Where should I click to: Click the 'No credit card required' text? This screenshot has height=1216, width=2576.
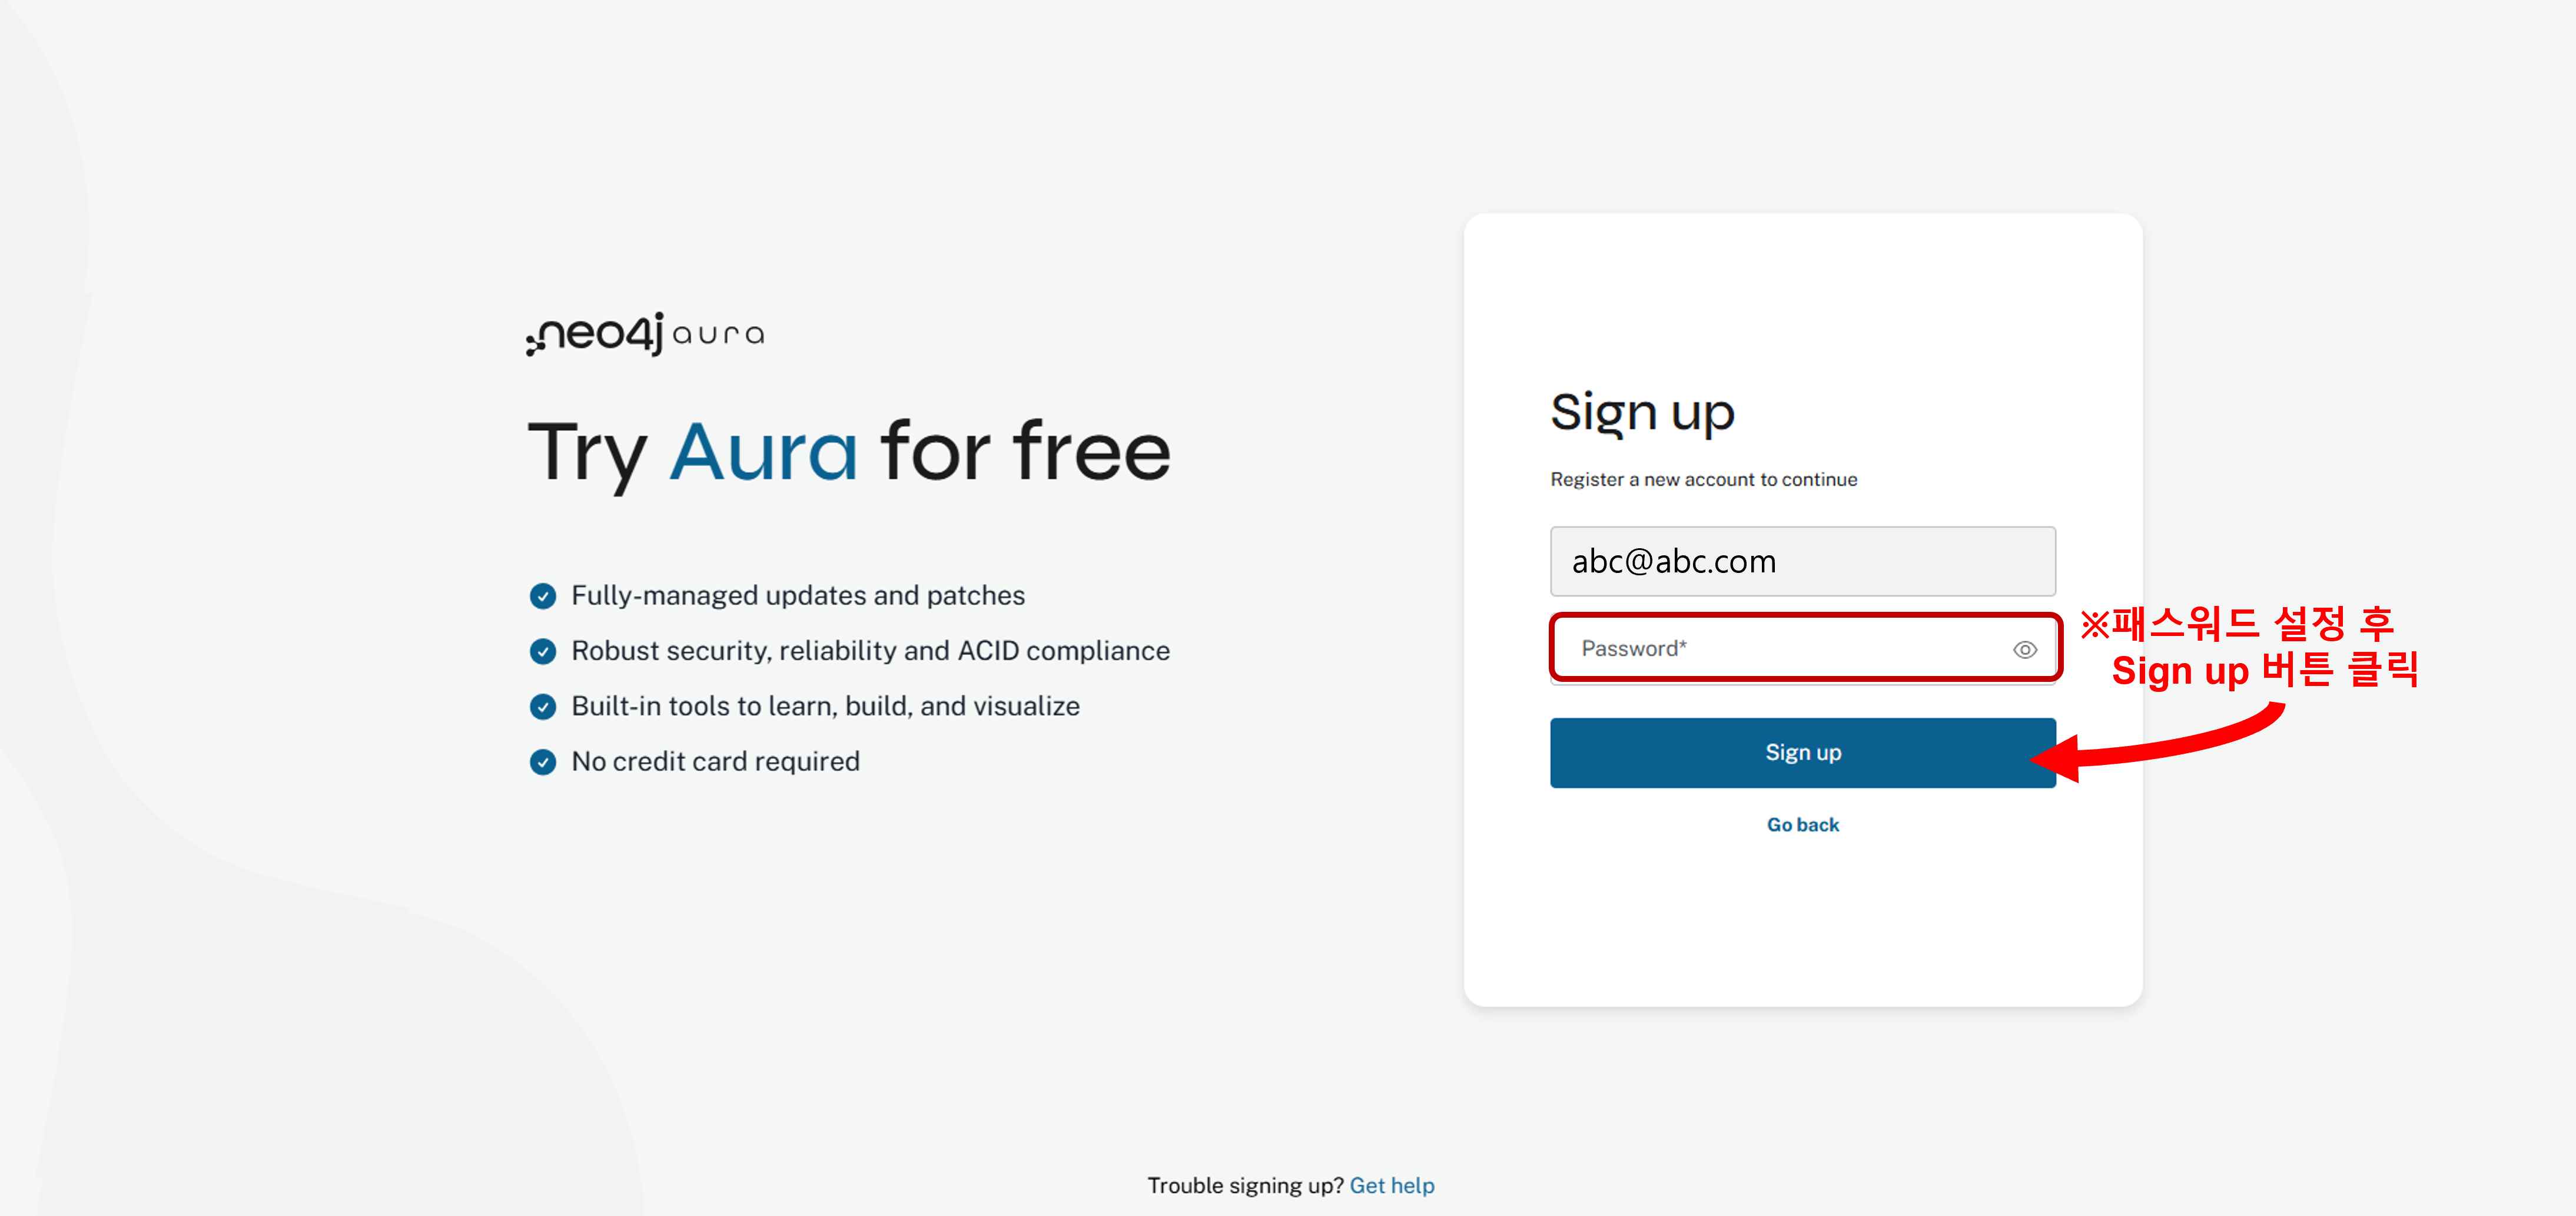(x=715, y=762)
